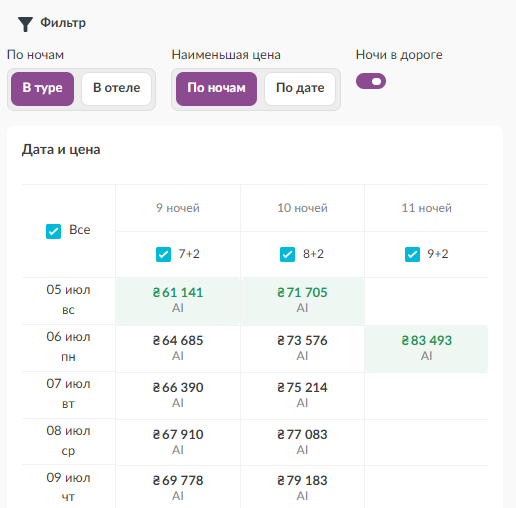
Task: Uncheck the 8+2 nights checkbox
Action: [x=287, y=254]
